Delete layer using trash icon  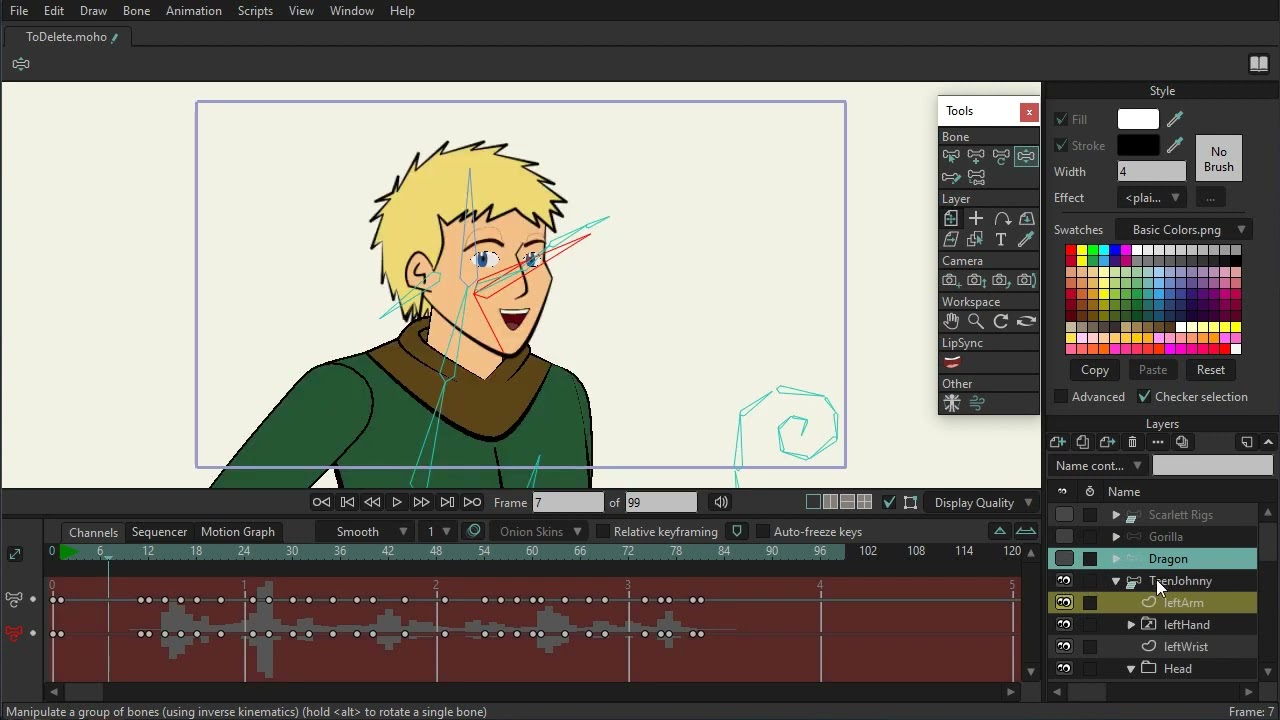[1132, 442]
